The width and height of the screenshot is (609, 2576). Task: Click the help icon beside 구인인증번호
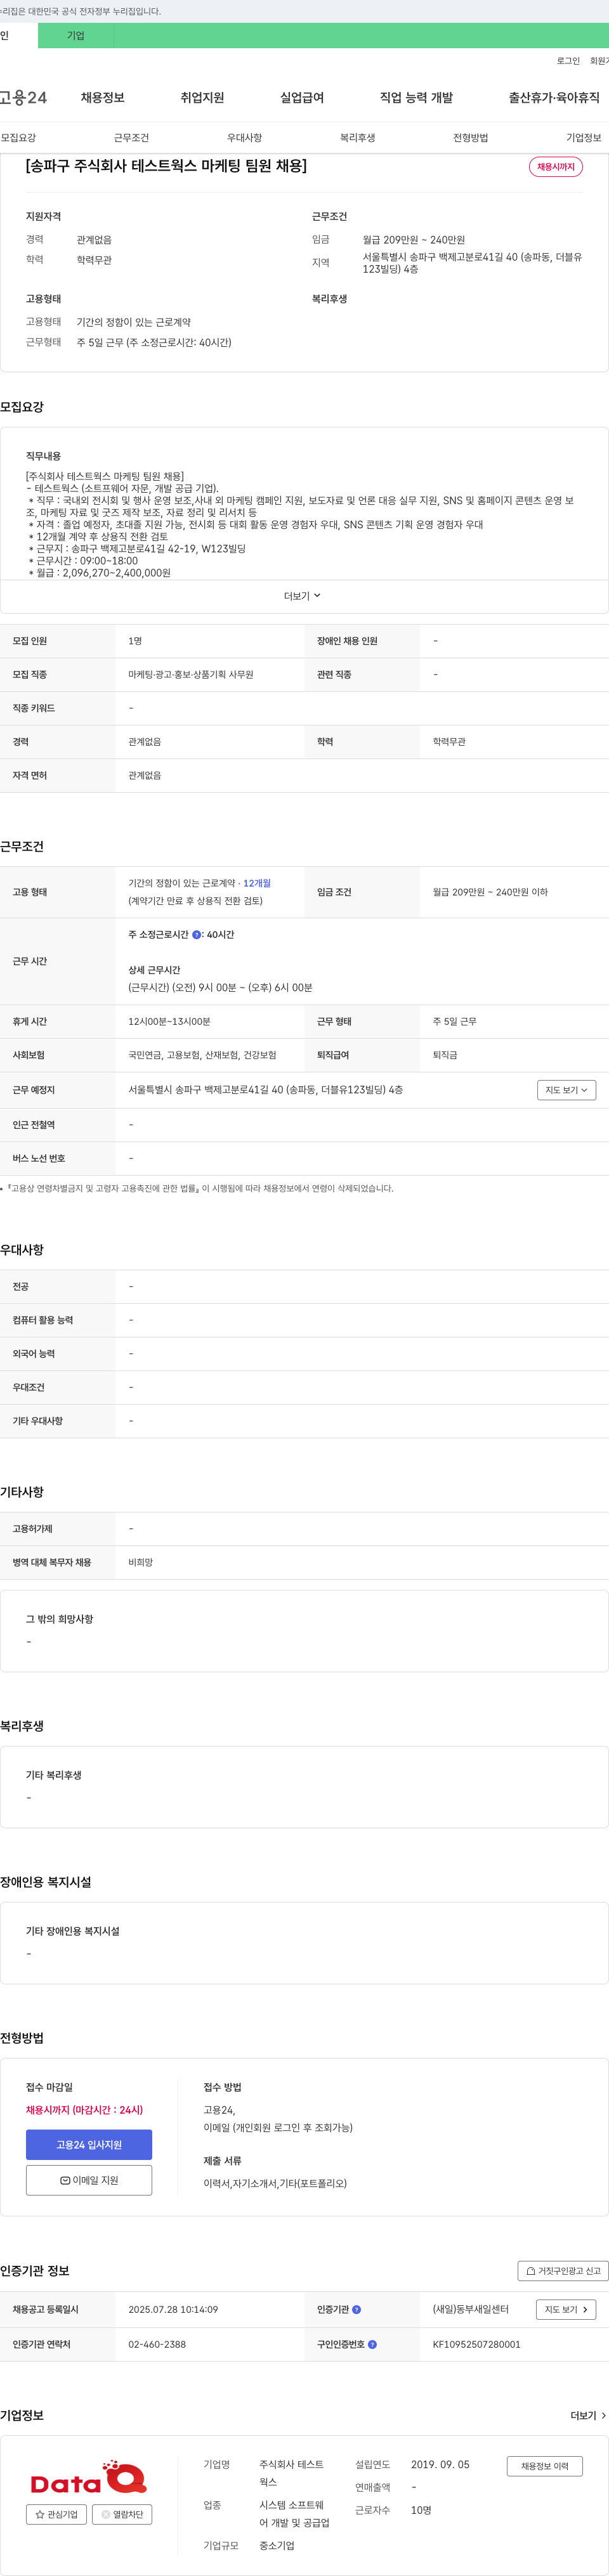point(373,2345)
